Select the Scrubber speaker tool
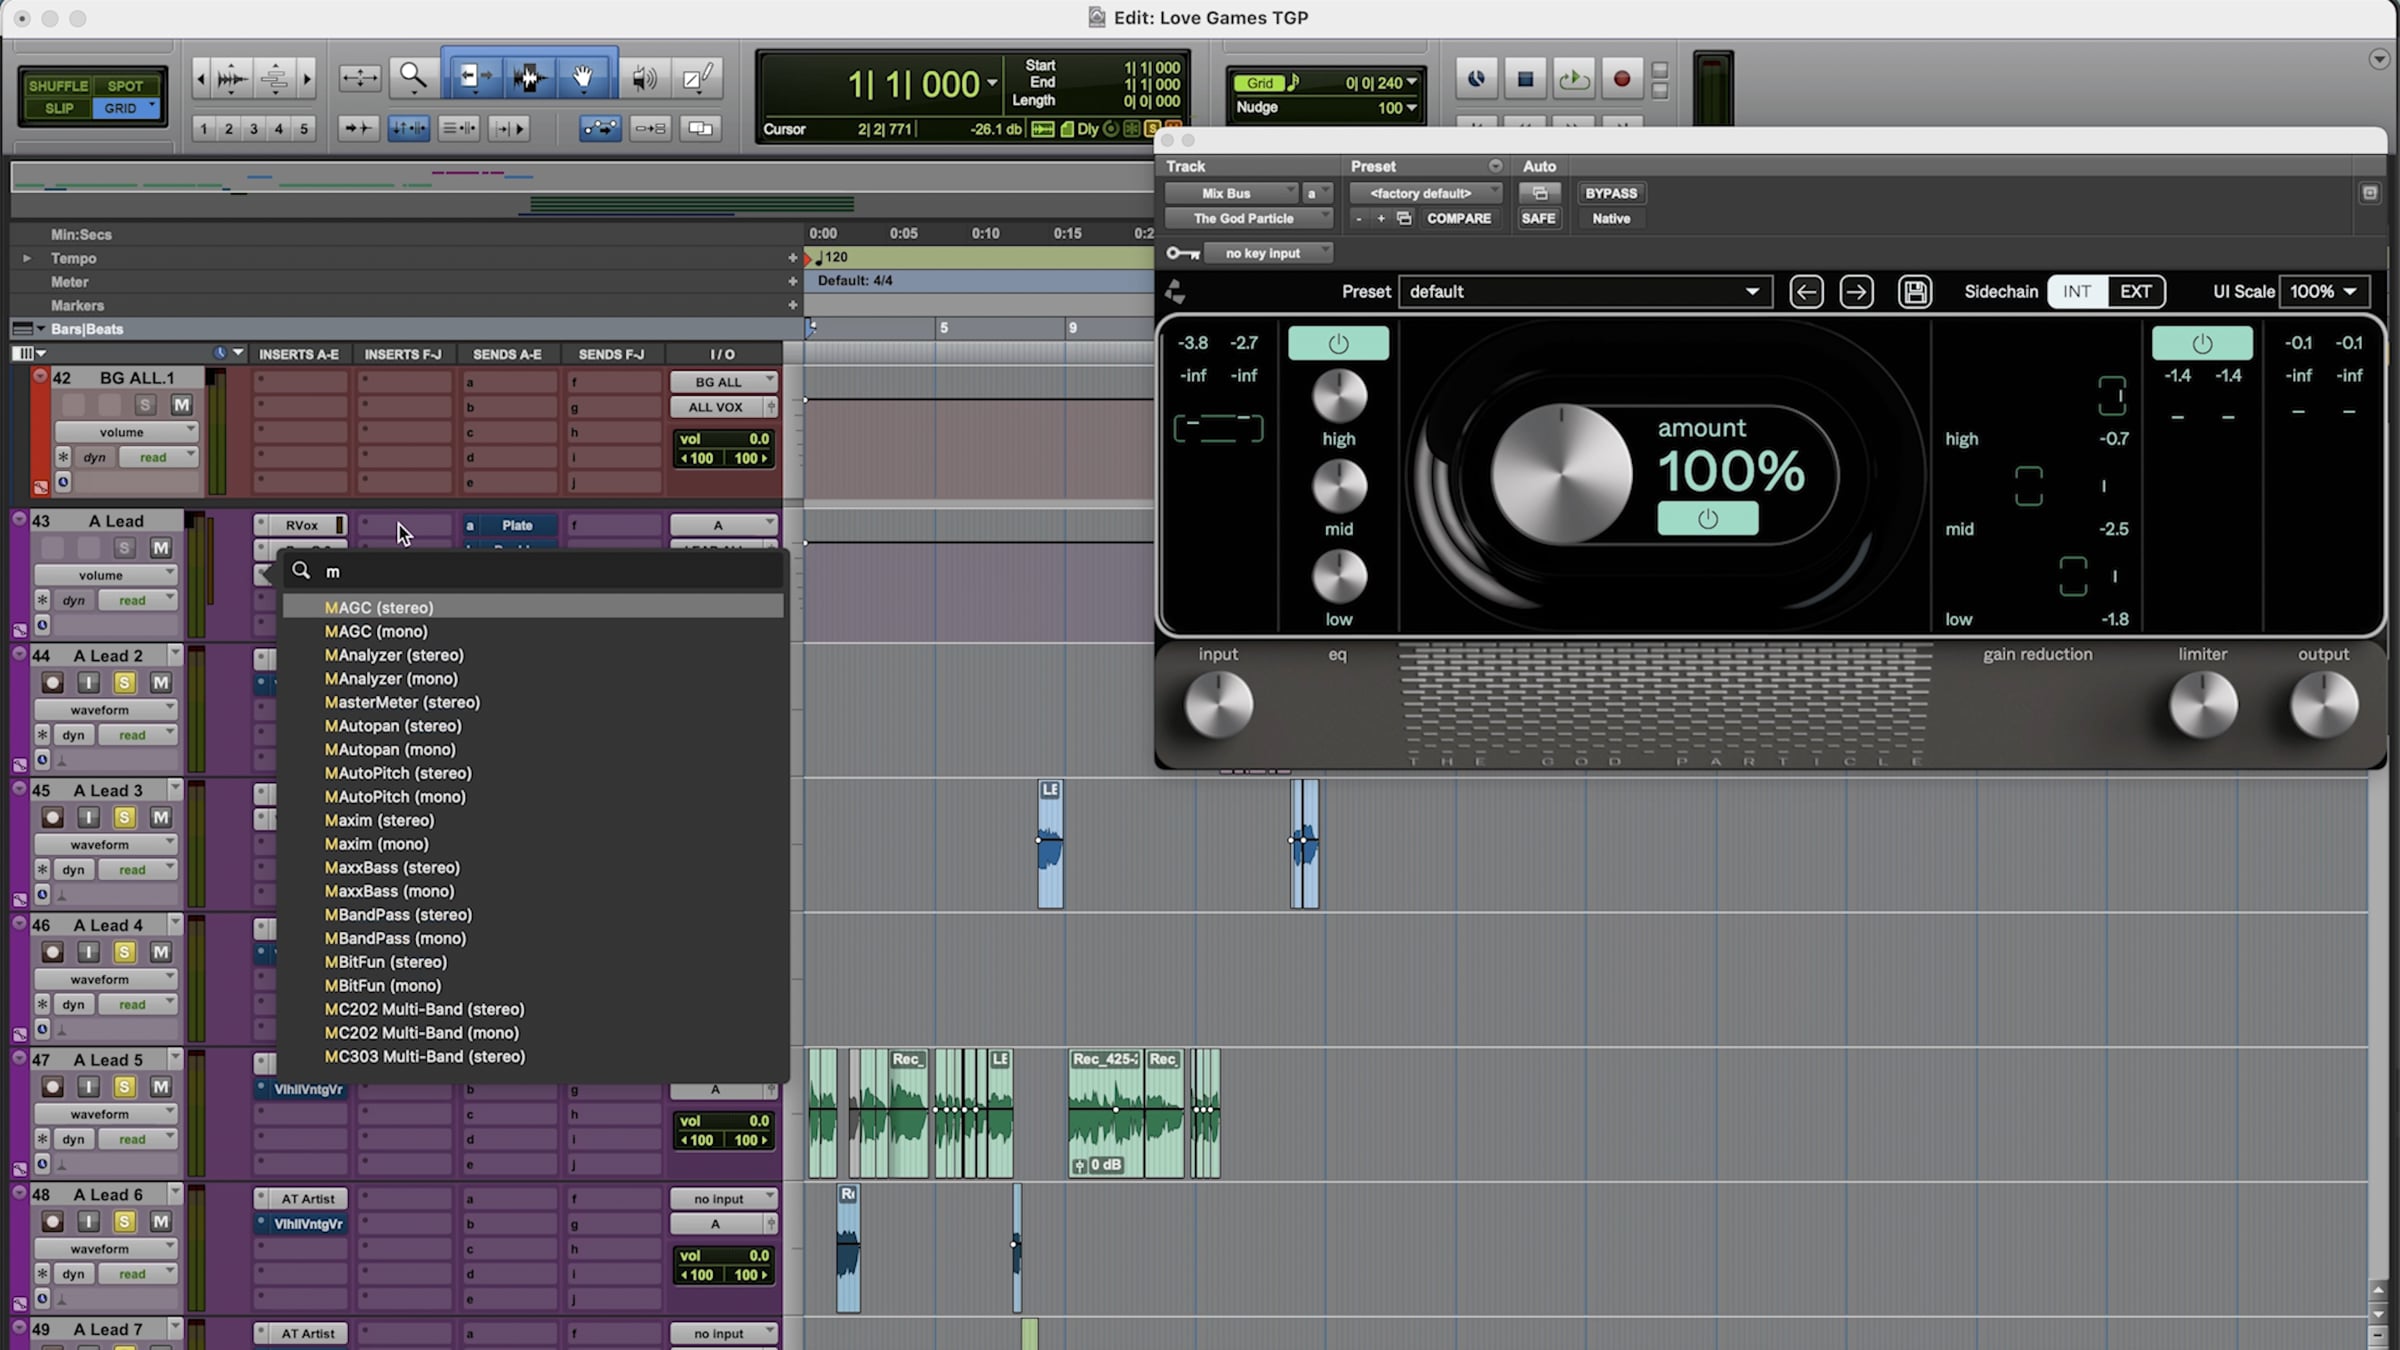Viewport: 2400px width, 1350px height. click(645, 77)
